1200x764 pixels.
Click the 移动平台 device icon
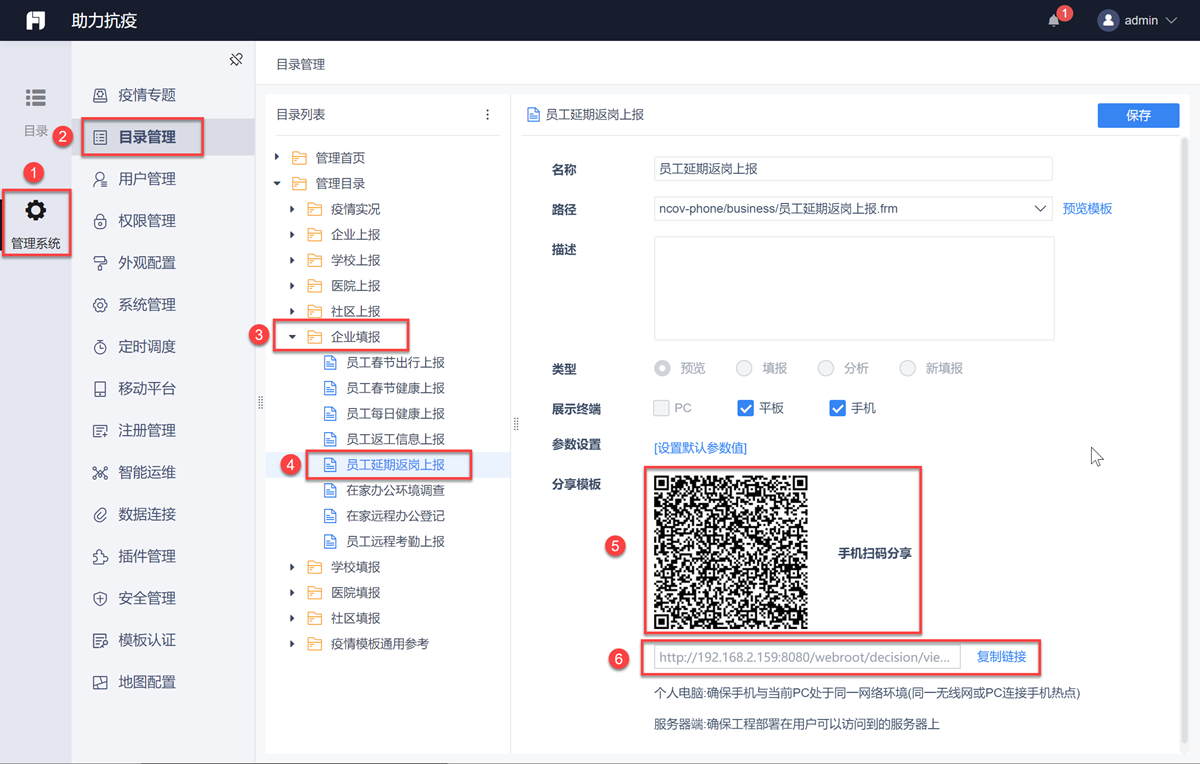click(100, 389)
